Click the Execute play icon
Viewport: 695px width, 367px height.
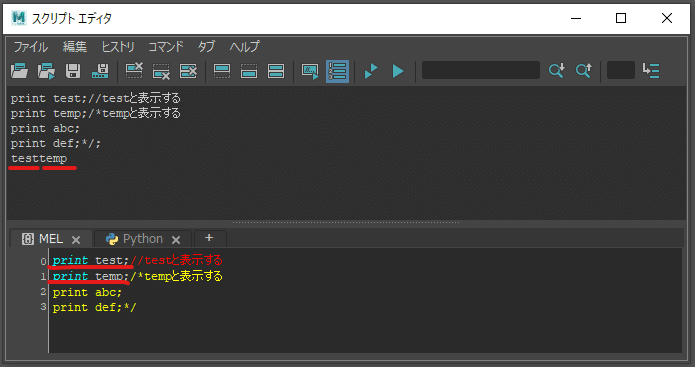398,71
